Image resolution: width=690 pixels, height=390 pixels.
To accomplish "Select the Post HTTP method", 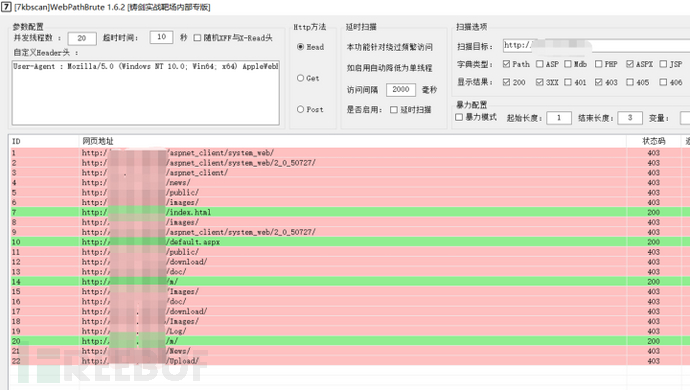I will pyautogui.click(x=301, y=109).
